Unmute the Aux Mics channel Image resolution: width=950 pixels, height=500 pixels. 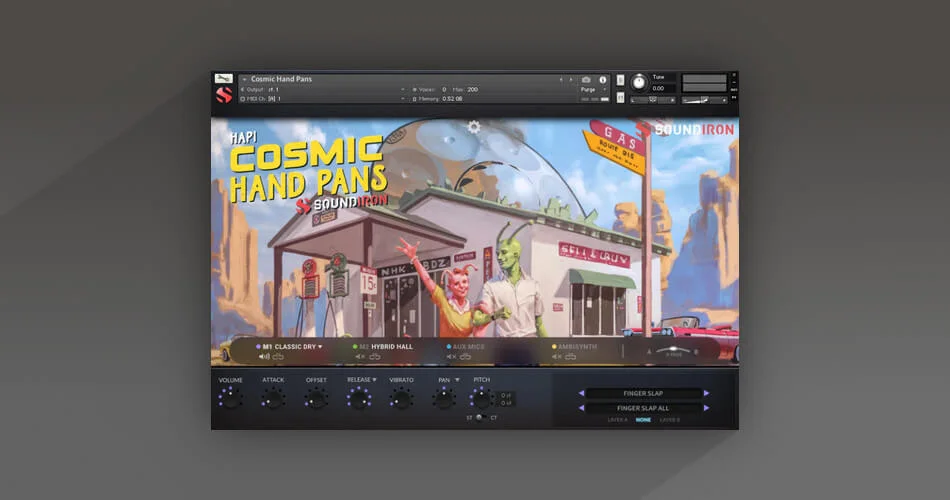click(451, 356)
